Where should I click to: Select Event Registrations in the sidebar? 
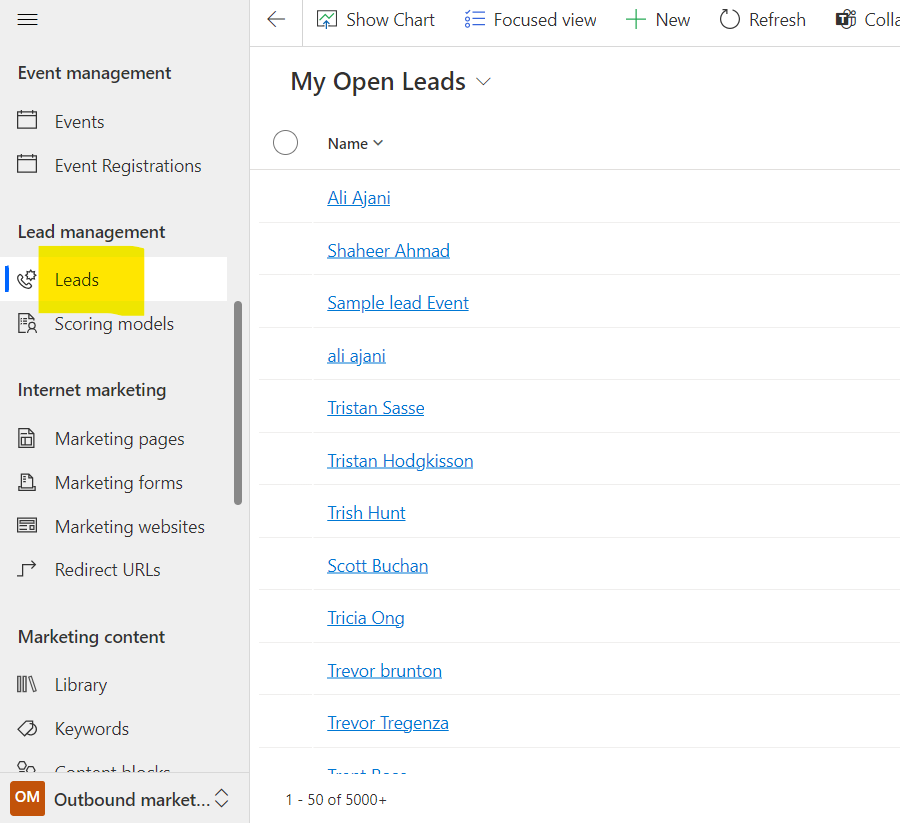[127, 166]
